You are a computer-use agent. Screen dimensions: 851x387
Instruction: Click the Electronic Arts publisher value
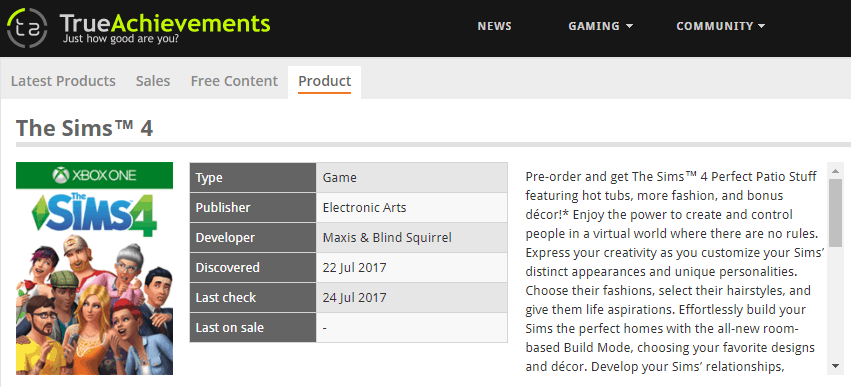[x=364, y=208]
